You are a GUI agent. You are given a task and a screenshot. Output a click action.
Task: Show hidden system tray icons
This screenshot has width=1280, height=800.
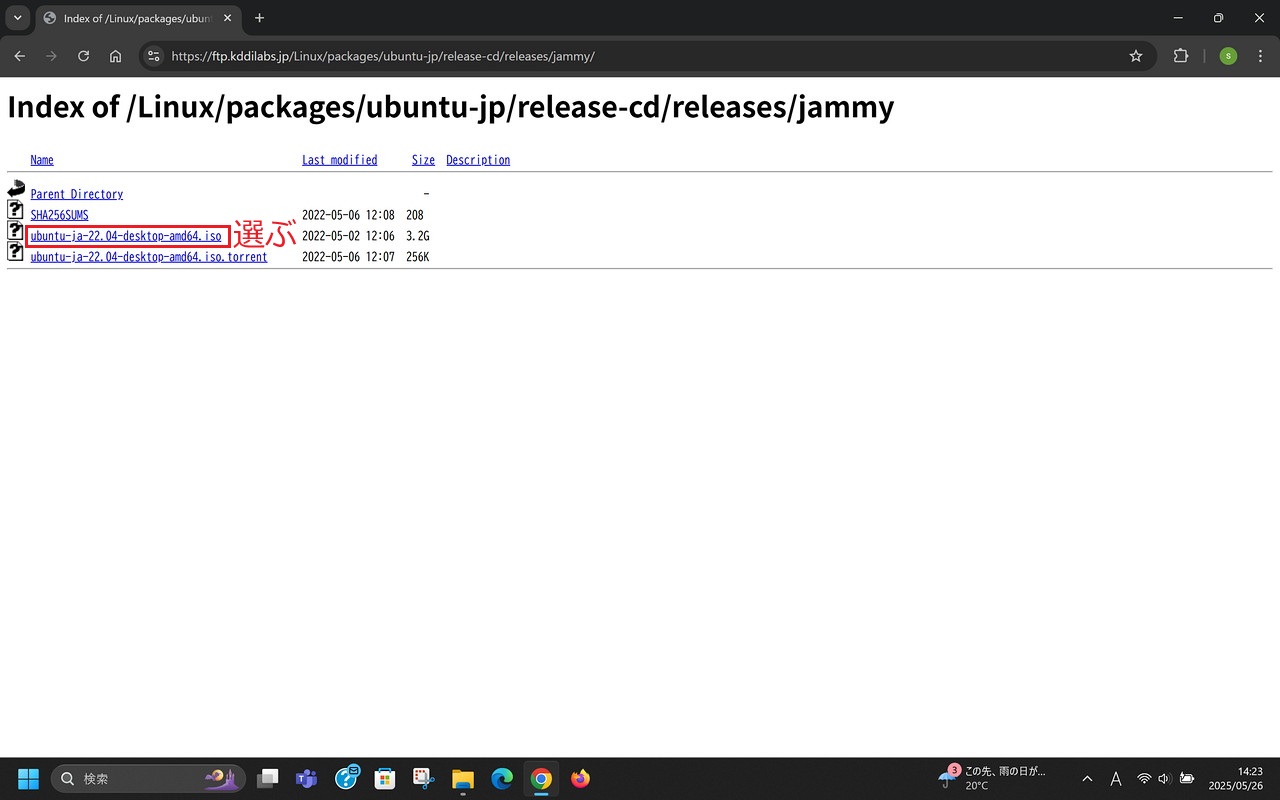[x=1088, y=778]
